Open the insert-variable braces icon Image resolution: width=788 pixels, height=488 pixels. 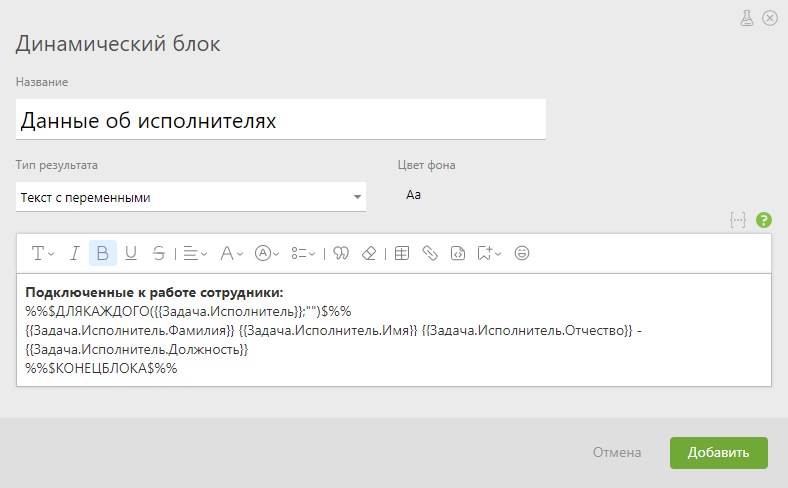pos(738,220)
